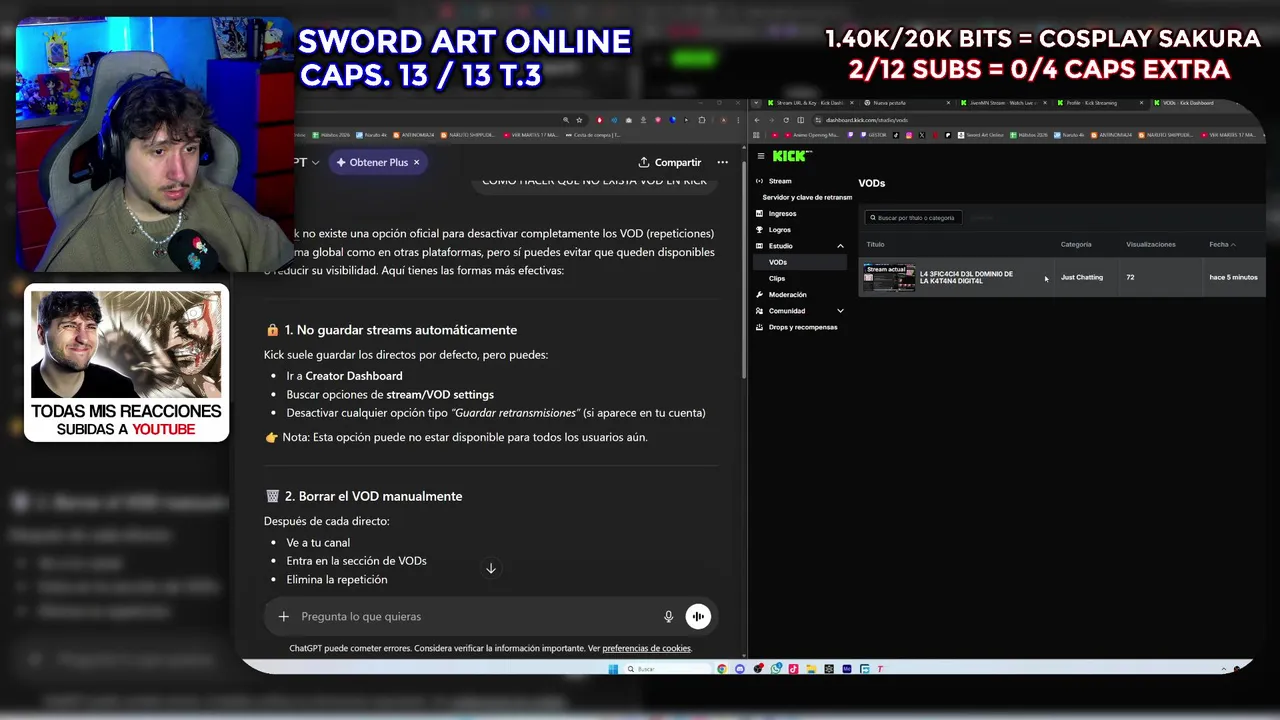Open ChatGPT three-dots options menu
Viewport: 1280px width, 720px height.
tap(722, 162)
